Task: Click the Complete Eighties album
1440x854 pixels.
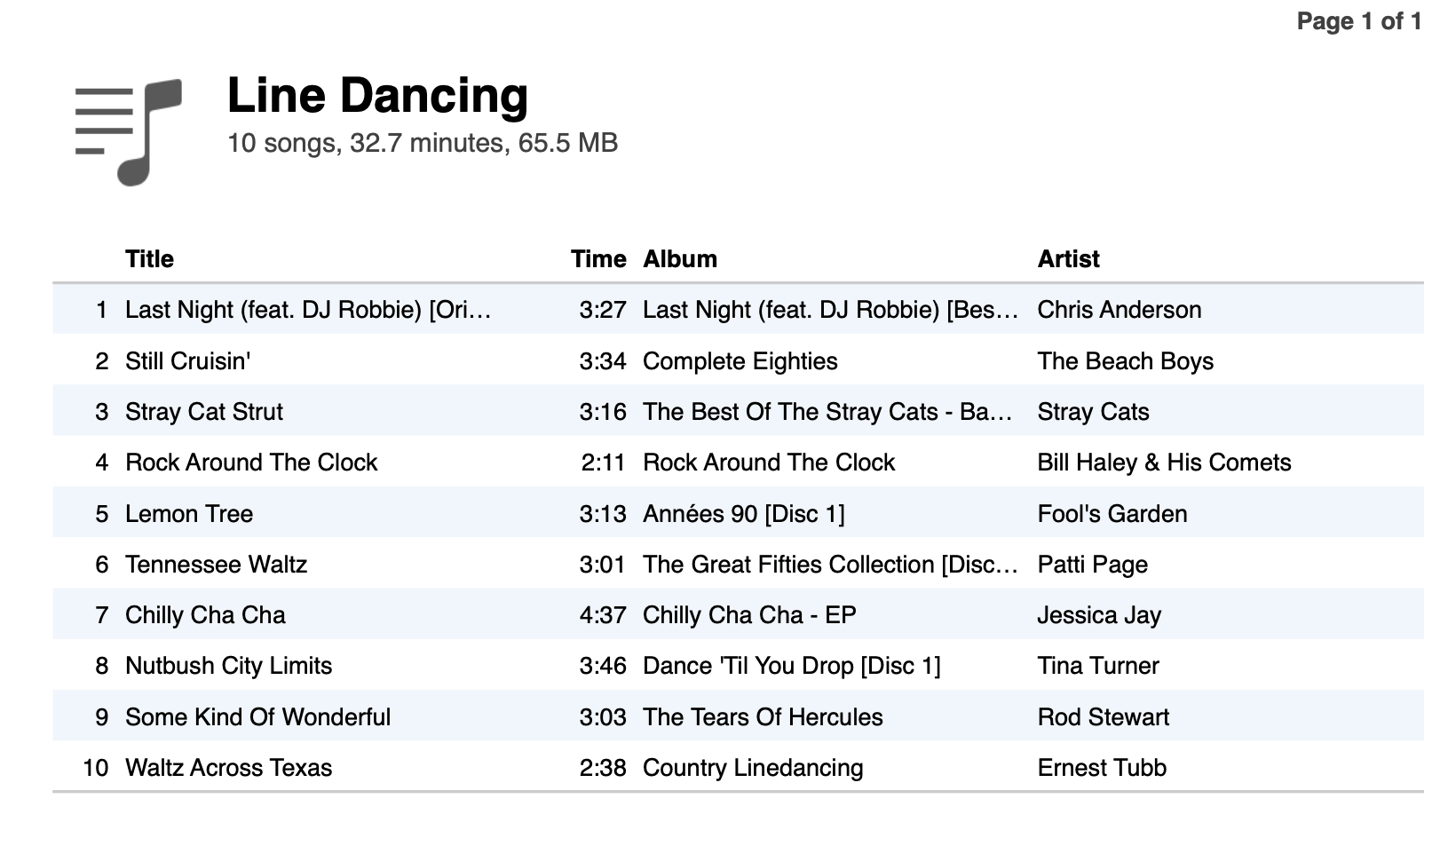Action: [740, 361]
